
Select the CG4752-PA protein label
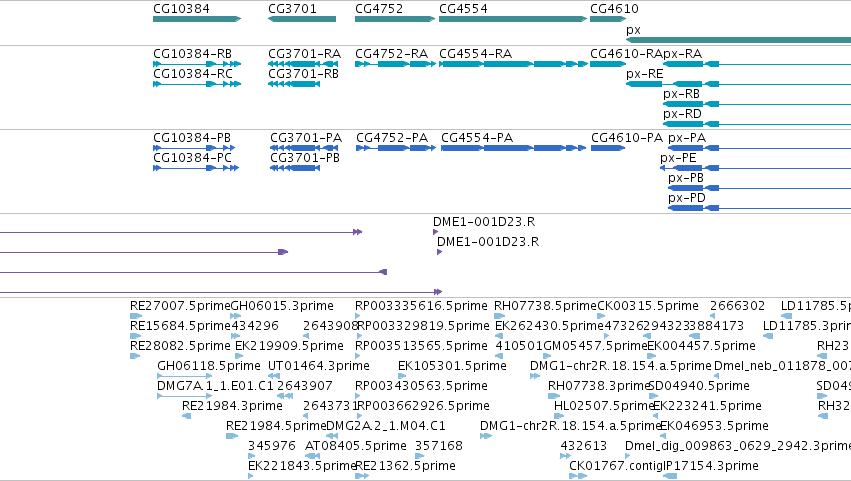point(392,138)
